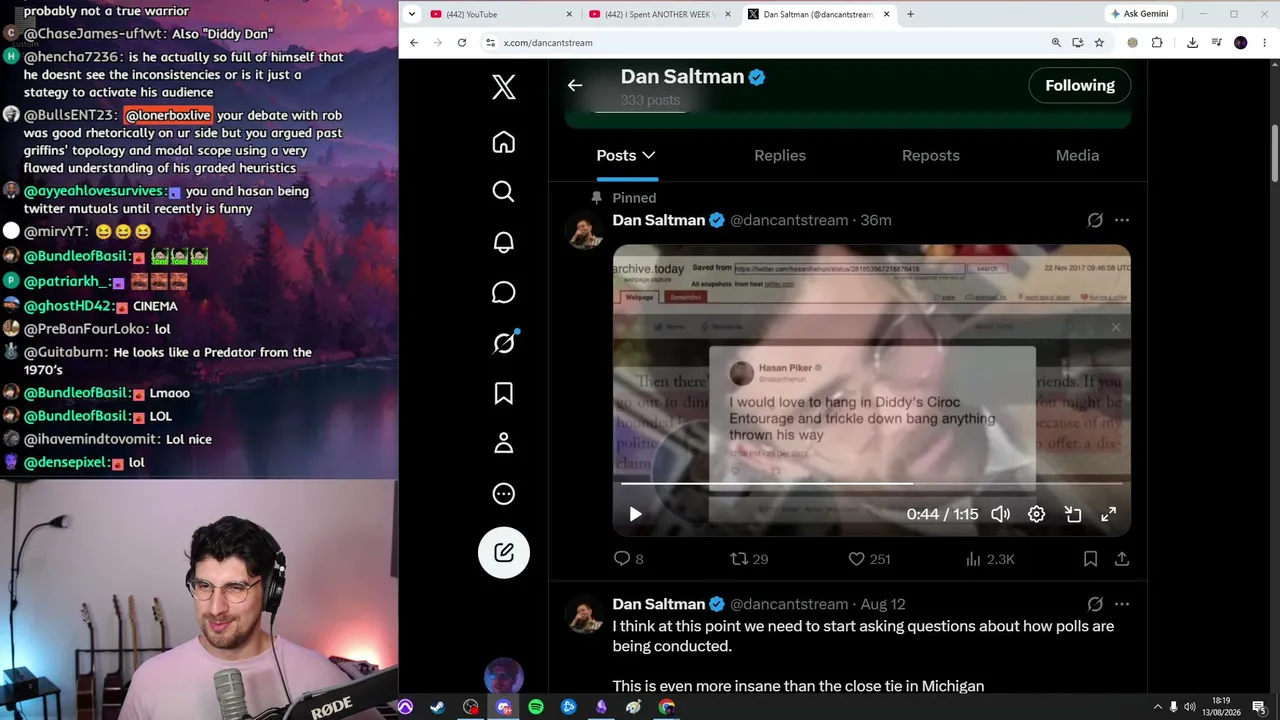Toggle picture-in-picture for the video
This screenshot has width=1280, height=720.
pyautogui.click(x=1073, y=514)
